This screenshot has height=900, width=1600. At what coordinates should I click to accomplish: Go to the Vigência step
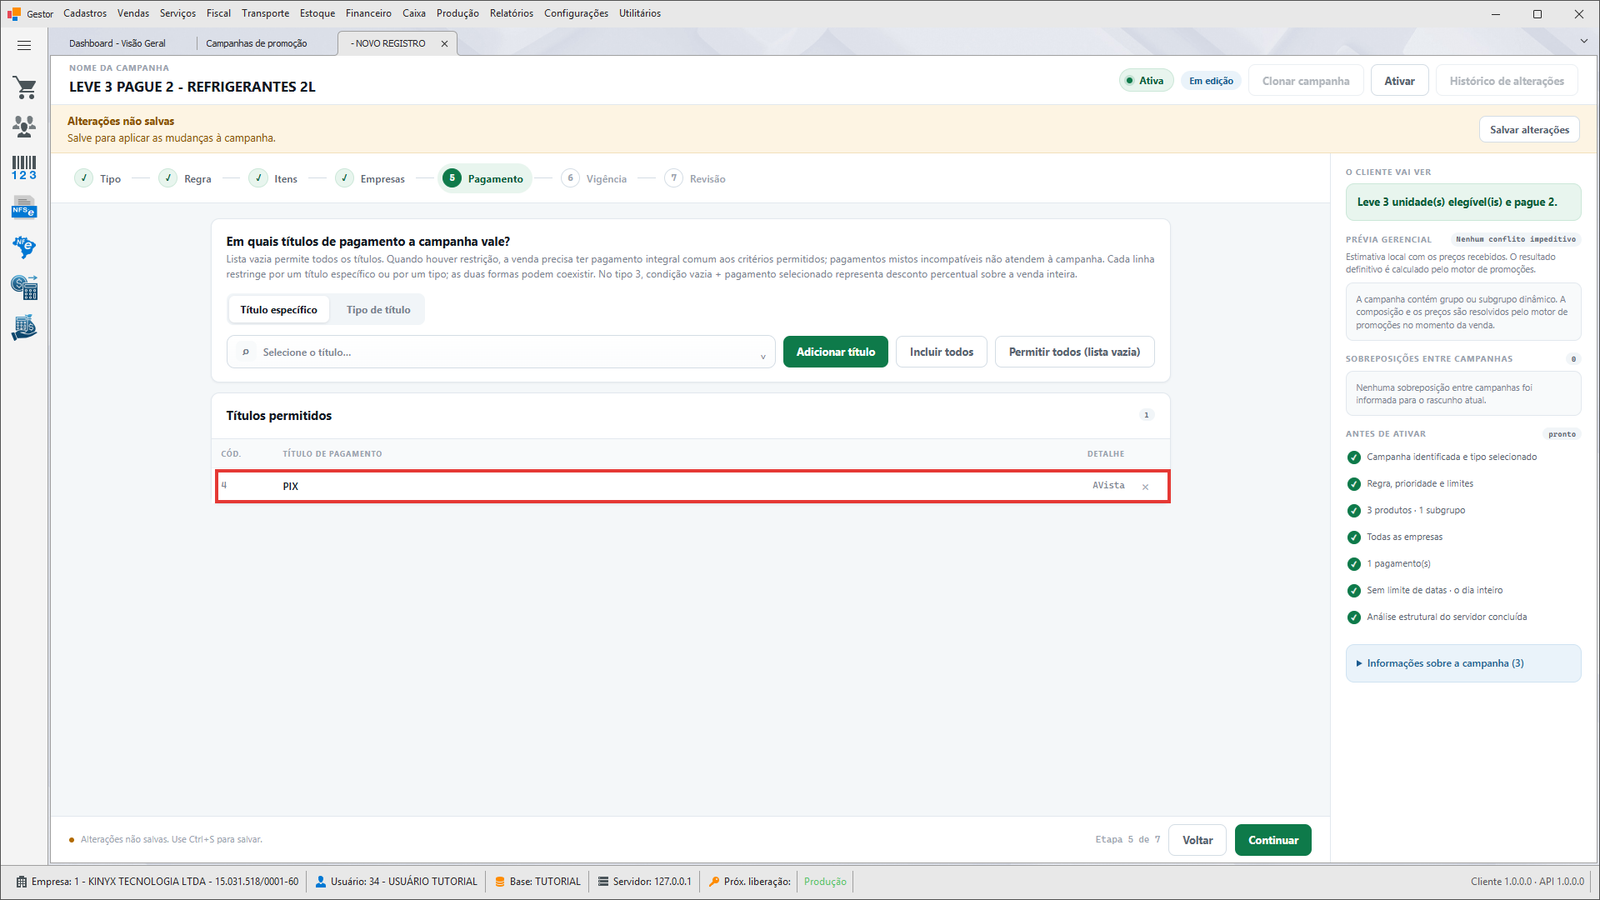click(595, 179)
